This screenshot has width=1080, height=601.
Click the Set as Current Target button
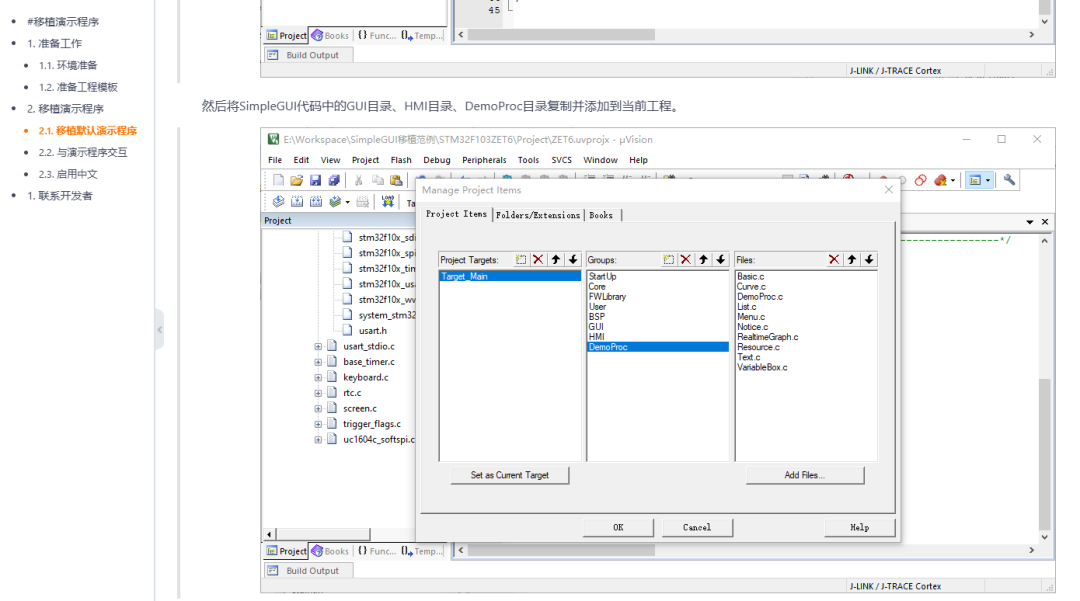(509, 474)
